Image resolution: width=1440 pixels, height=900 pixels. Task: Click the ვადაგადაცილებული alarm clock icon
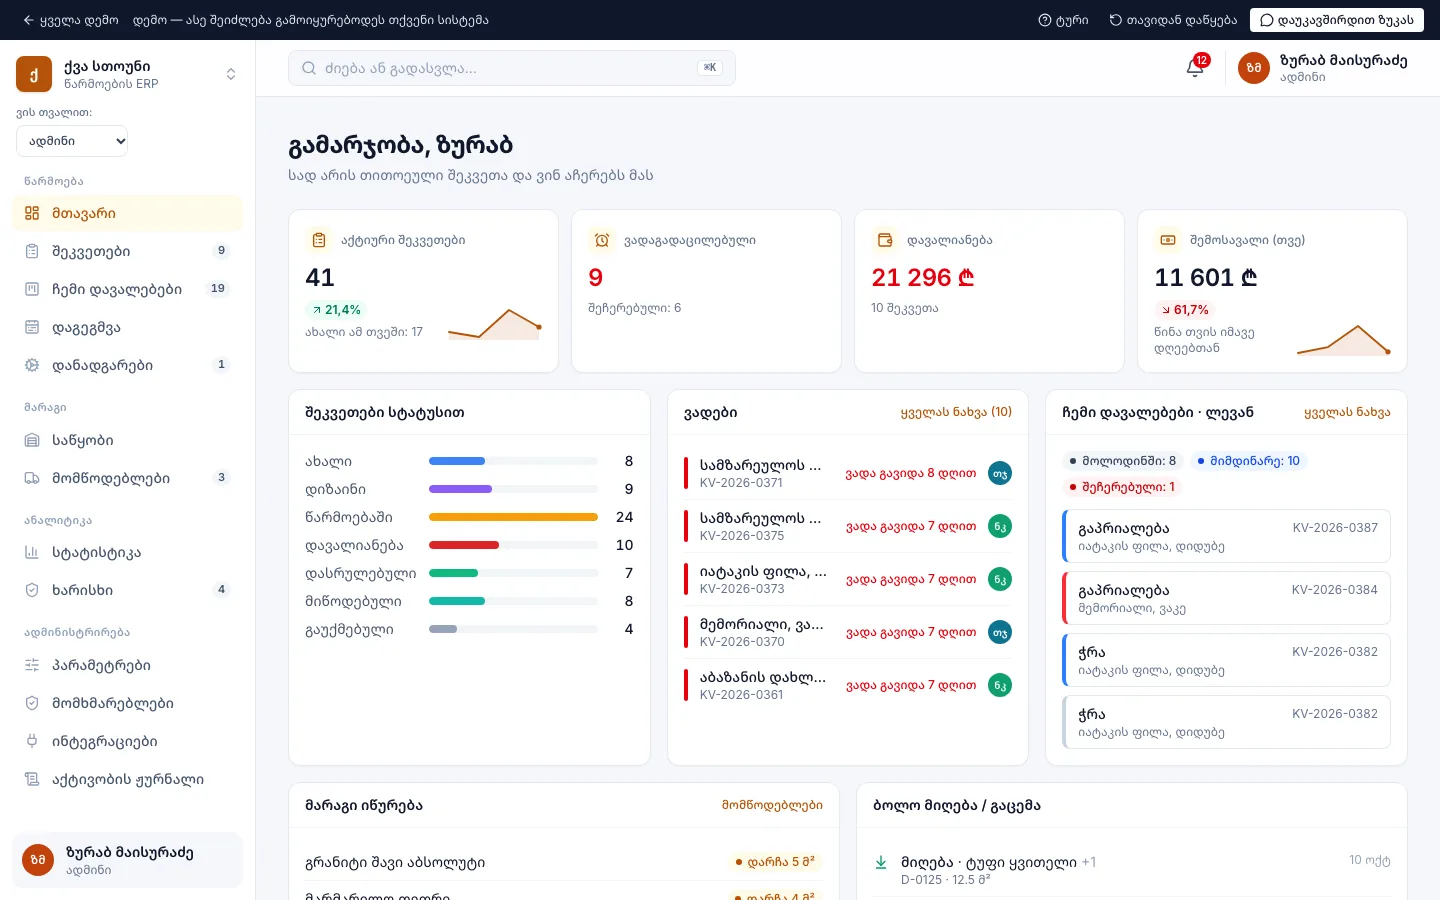coord(602,240)
